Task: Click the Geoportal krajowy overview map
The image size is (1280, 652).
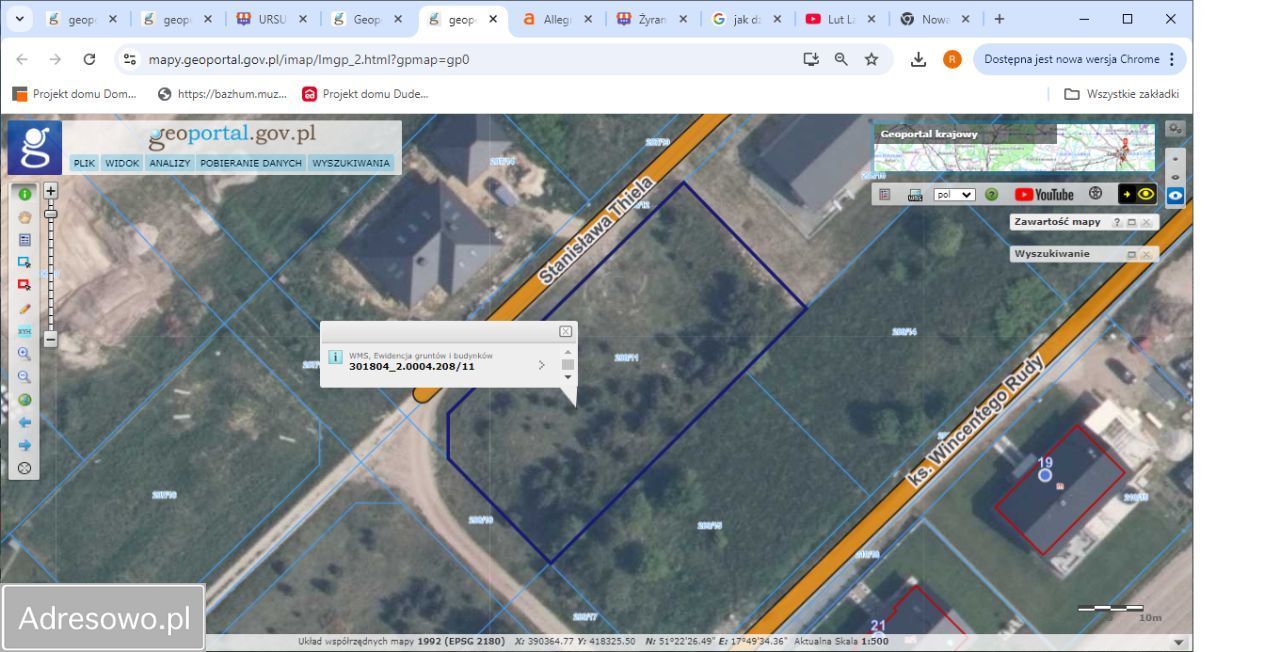Action: (1014, 148)
